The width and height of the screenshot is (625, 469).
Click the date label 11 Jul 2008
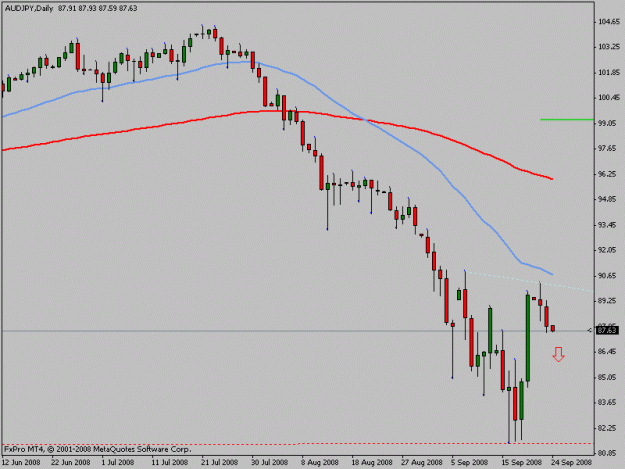169,463
